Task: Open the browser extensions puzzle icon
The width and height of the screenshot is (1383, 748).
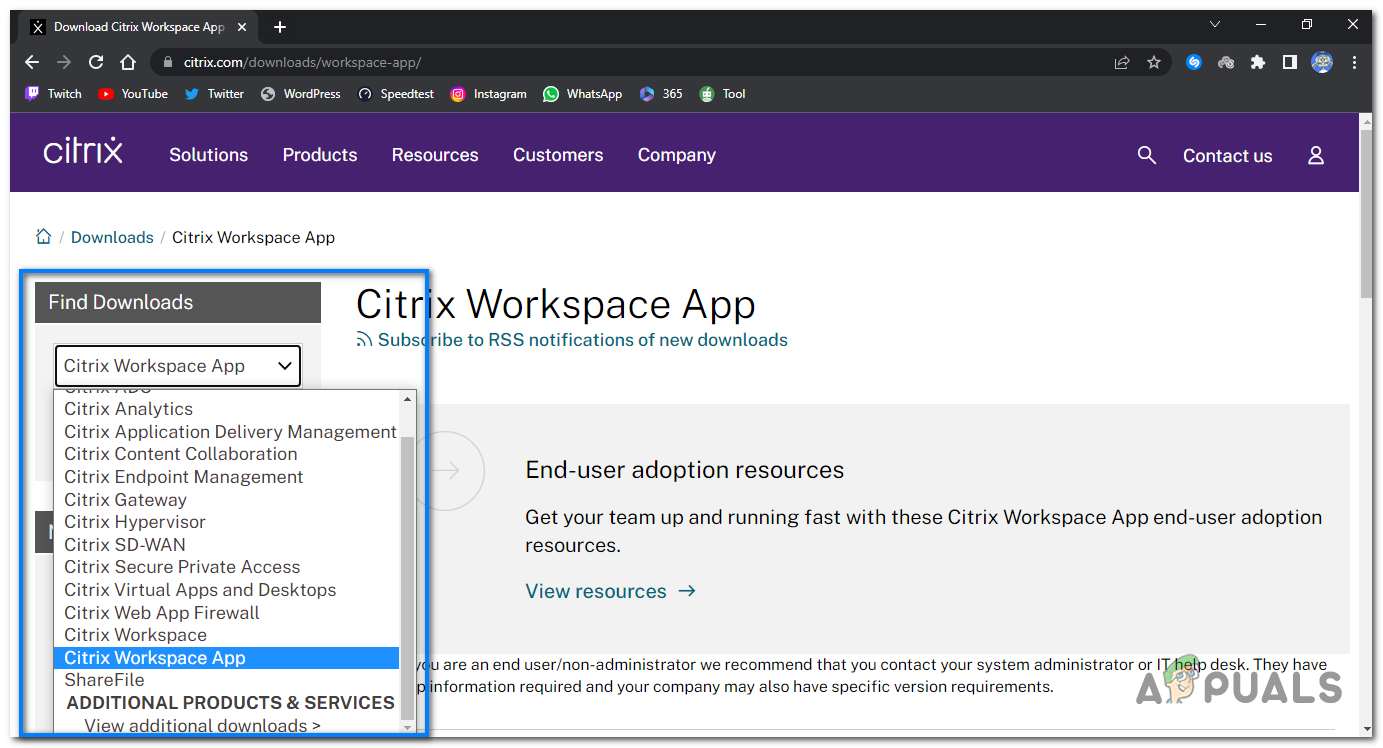Action: pos(1258,62)
